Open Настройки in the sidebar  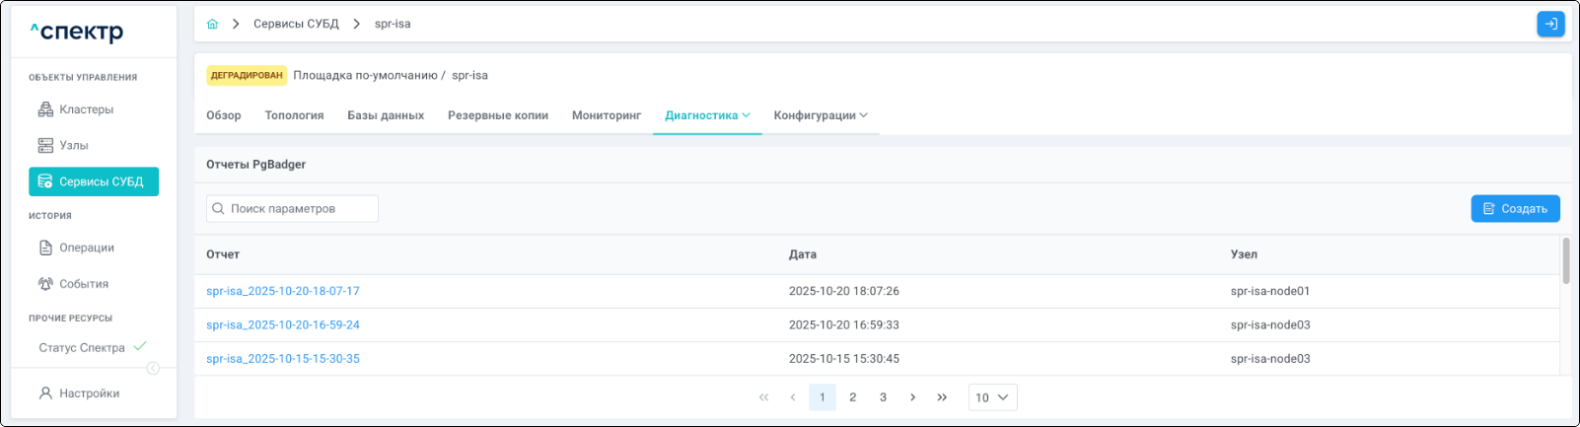click(89, 393)
